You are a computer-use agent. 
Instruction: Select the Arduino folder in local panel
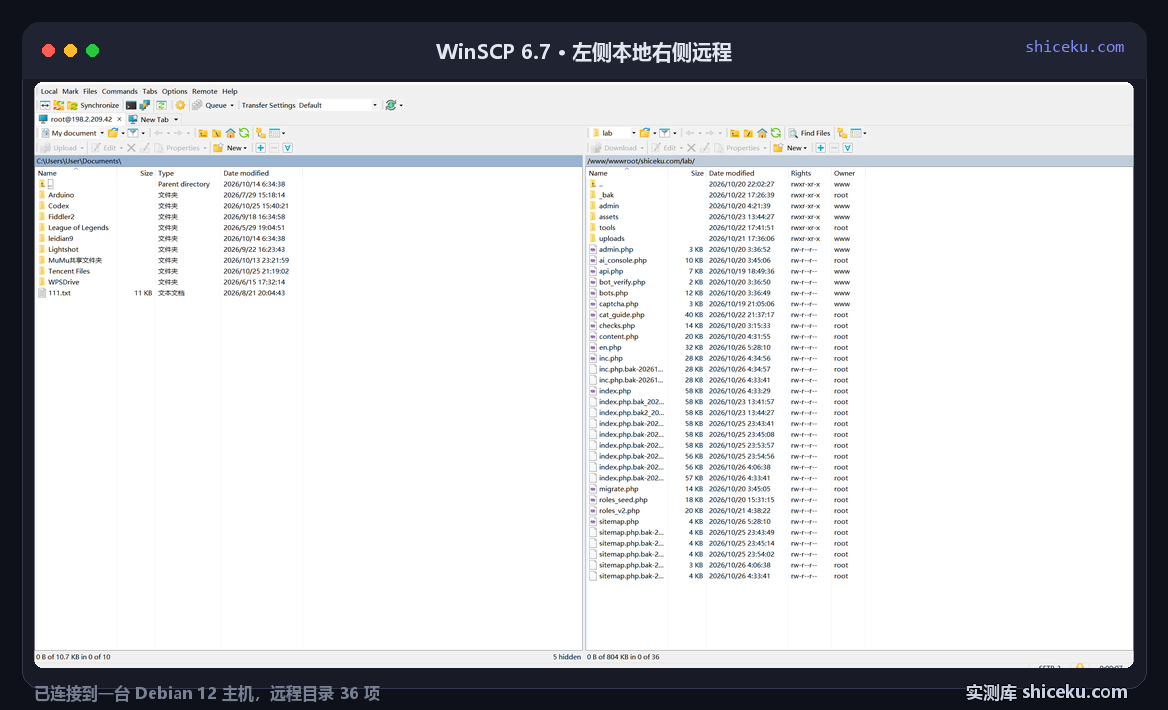61,195
